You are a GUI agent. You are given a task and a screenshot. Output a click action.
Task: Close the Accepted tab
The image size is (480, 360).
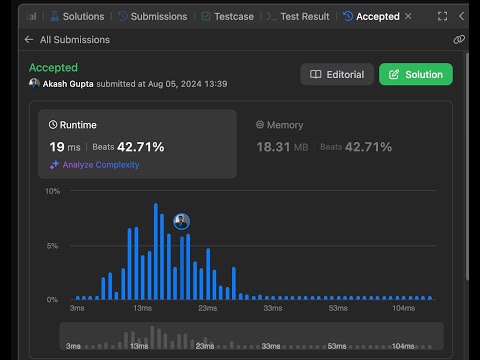[408, 16]
